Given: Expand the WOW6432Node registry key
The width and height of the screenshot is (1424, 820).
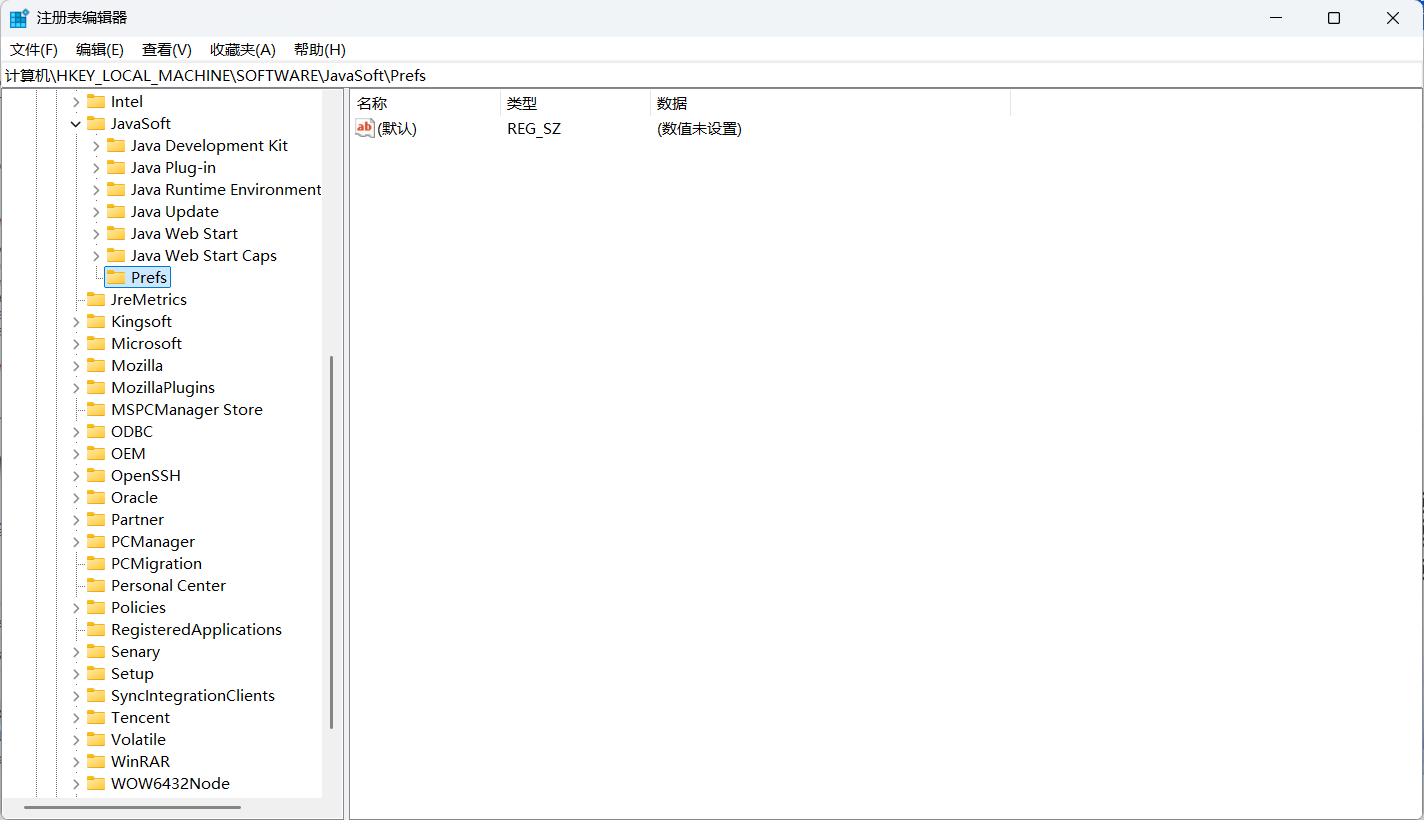Looking at the screenshot, I should [76, 783].
